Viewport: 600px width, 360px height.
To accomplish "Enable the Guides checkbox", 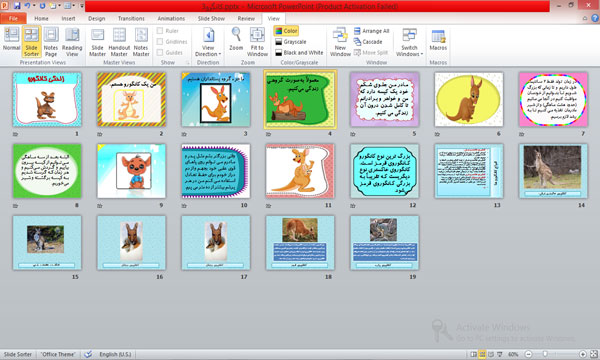I will (x=160, y=52).
